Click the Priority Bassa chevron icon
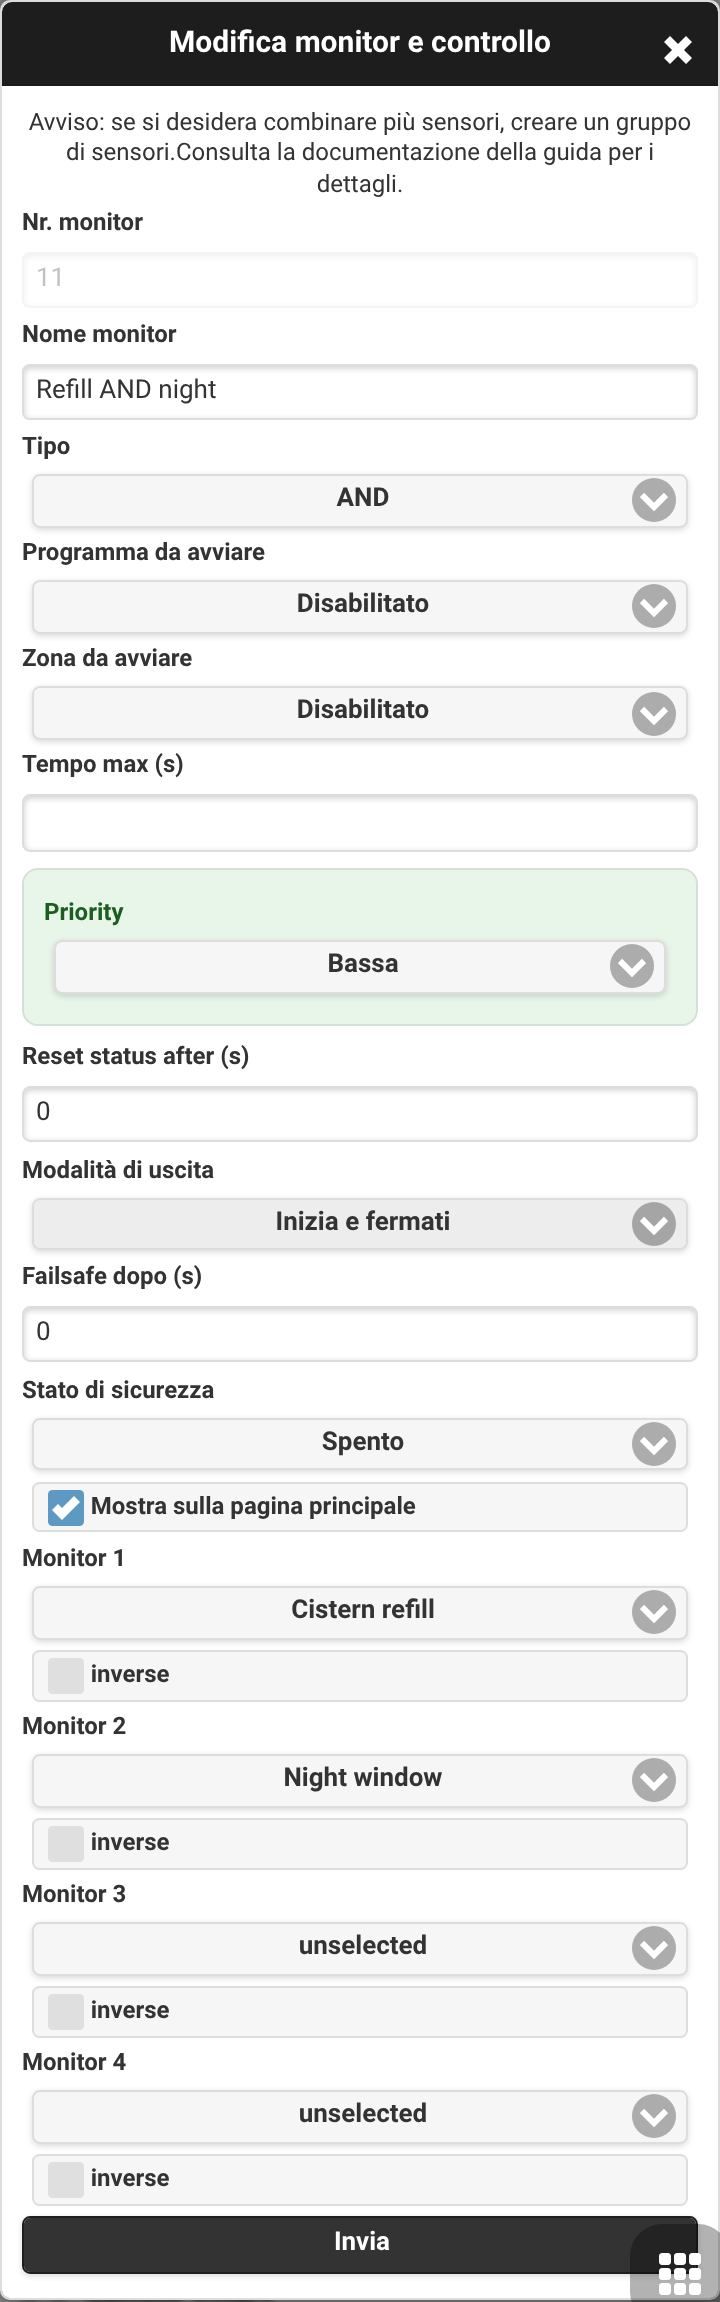Viewport: 720px width, 2302px height. [632, 966]
